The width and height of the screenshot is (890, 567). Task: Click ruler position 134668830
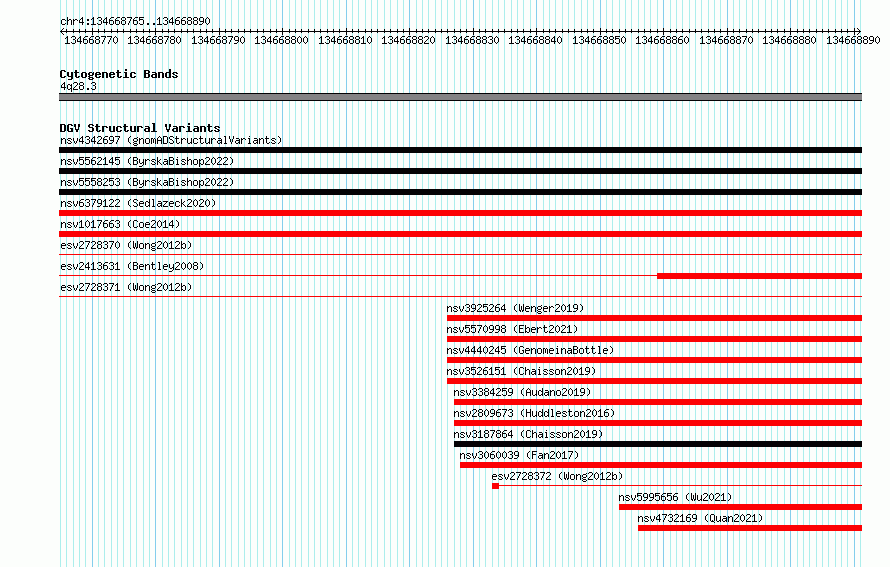472,40
